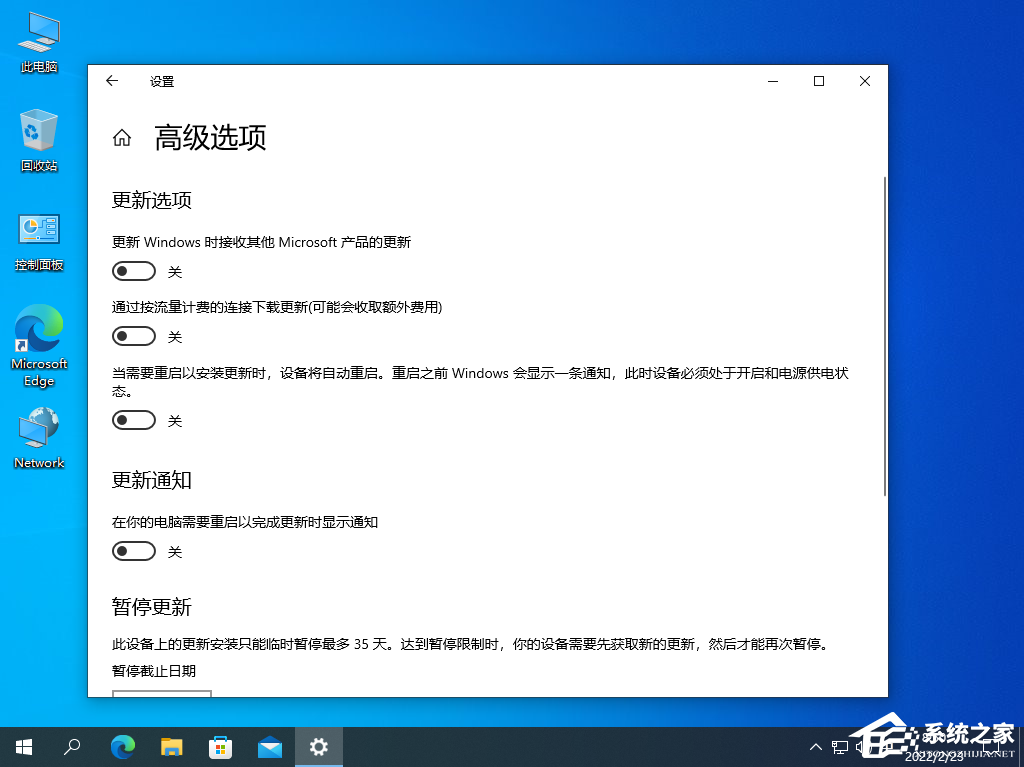Open the Mail app from the taskbar
This screenshot has width=1024, height=767.
269,747
